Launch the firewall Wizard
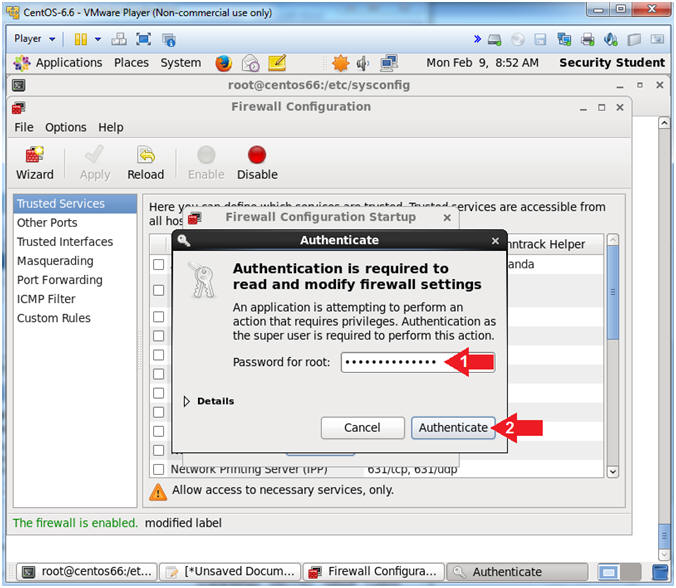 [35, 163]
